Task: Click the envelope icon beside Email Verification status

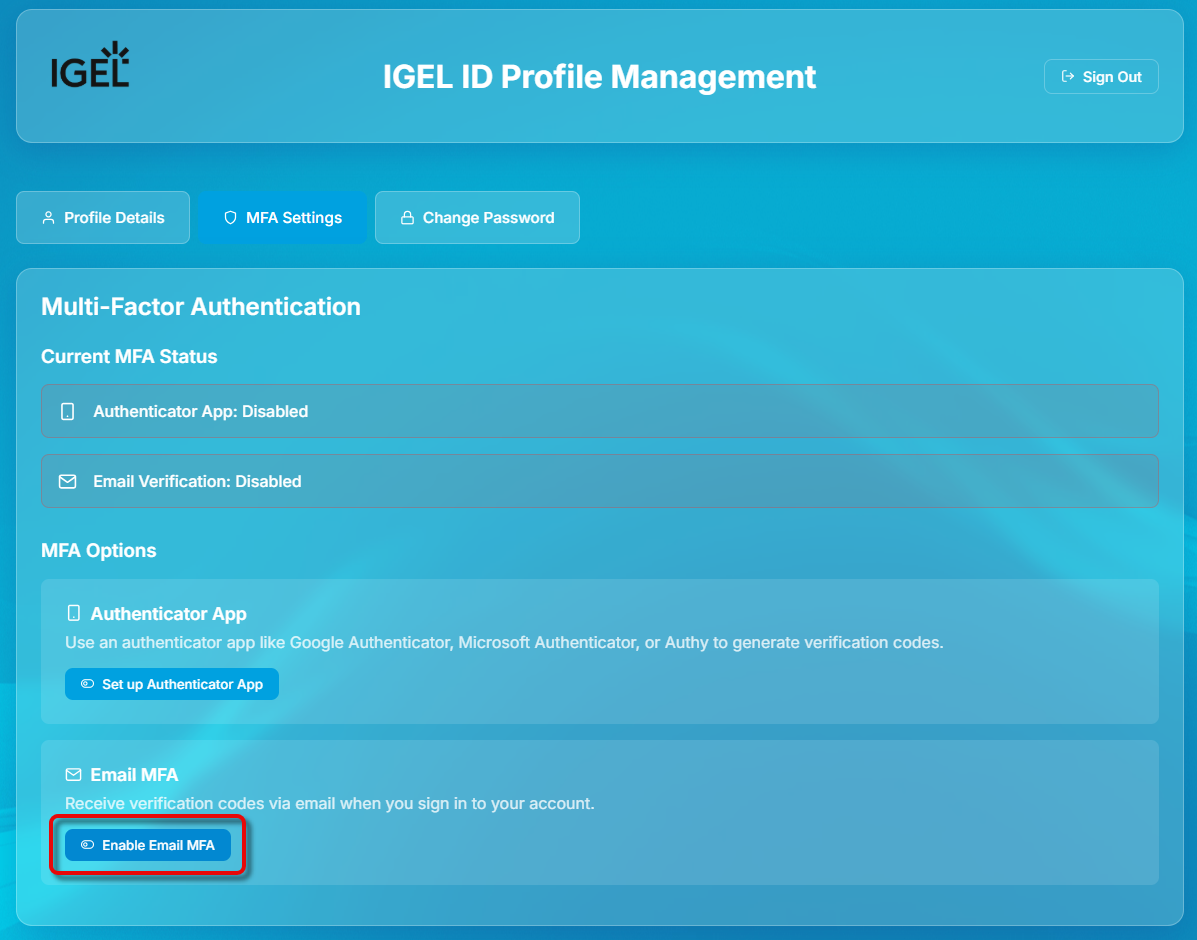Action: (67, 481)
